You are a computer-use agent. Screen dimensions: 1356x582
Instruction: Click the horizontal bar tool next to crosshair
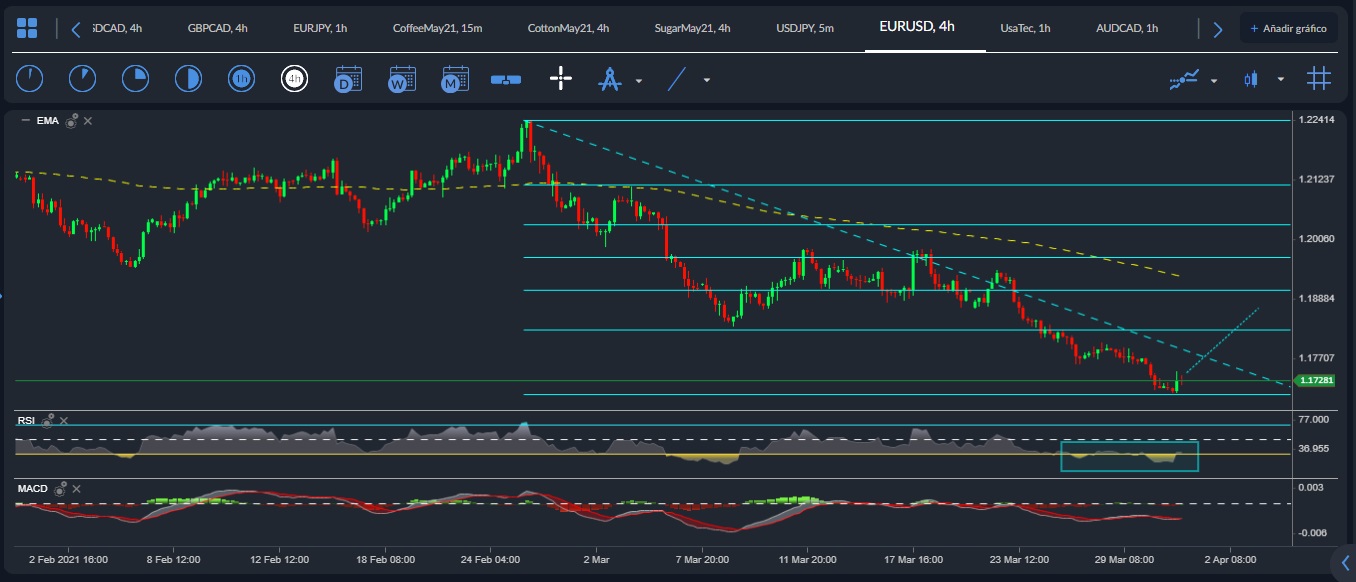tap(506, 79)
